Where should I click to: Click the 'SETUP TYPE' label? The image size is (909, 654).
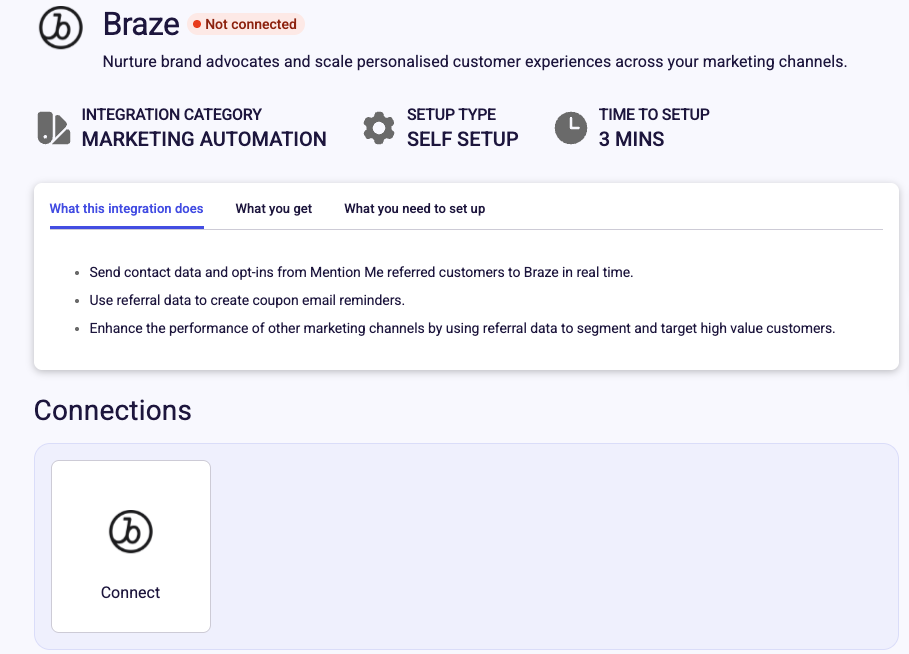coord(452,114)
